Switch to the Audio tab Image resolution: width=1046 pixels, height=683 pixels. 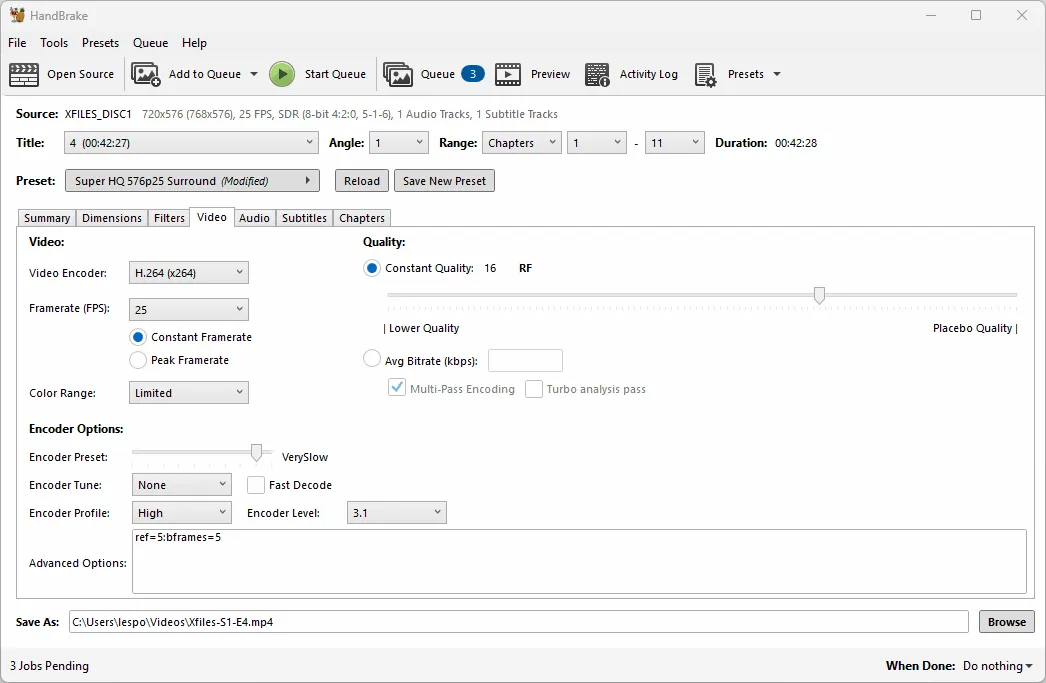(x=254, y=218)
